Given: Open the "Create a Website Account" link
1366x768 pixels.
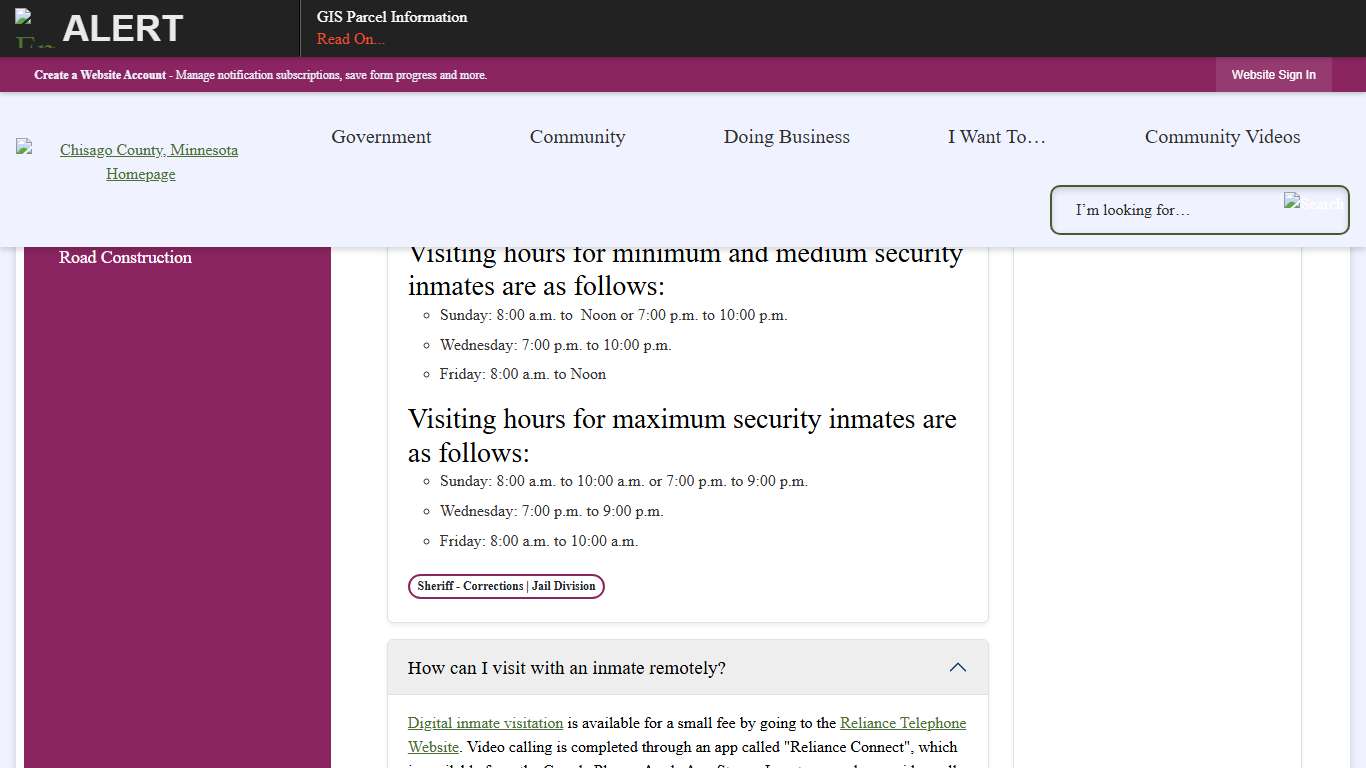Looking at the screenshot, I should tap(100, 75).
